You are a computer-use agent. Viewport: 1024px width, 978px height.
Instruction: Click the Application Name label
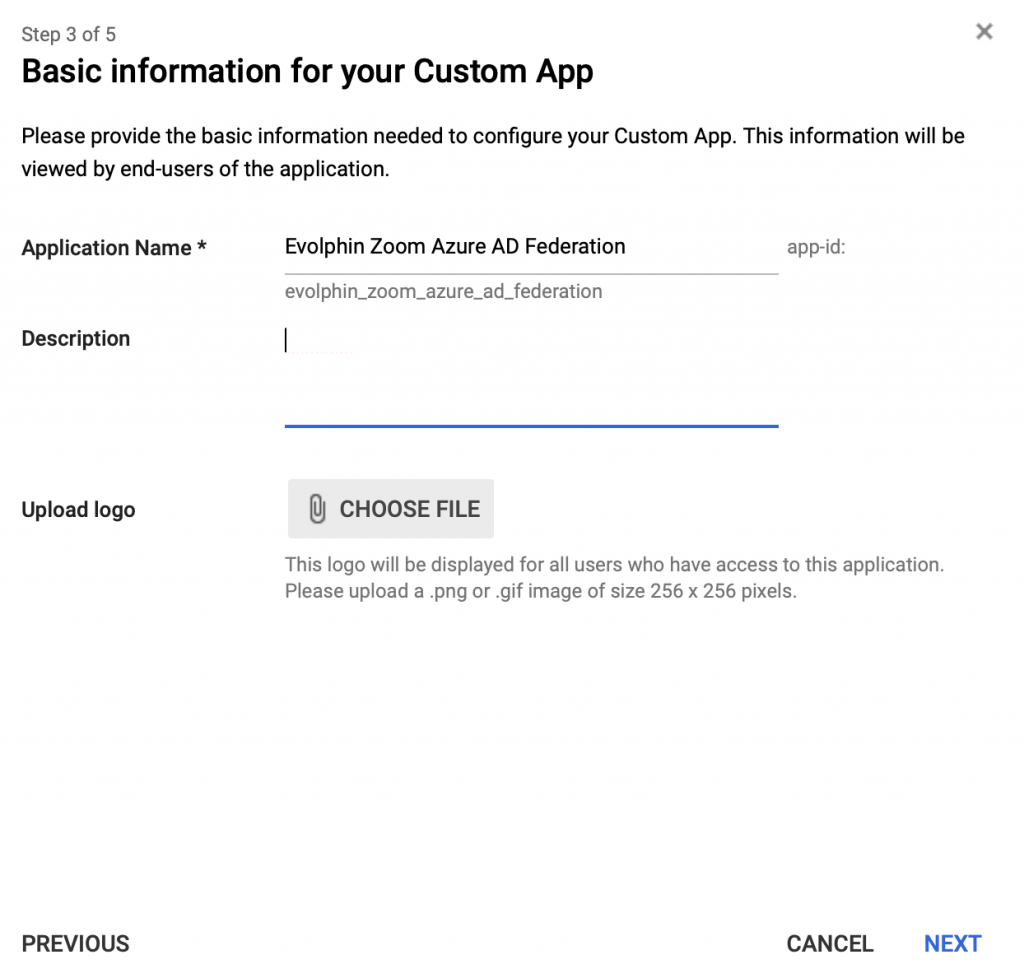[x=106, y=248]
